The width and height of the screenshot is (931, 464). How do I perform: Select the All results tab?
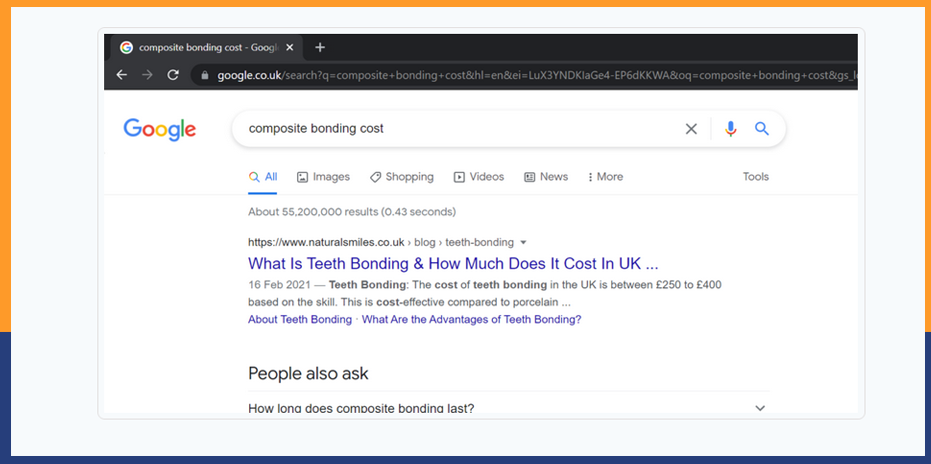(262, 177)
